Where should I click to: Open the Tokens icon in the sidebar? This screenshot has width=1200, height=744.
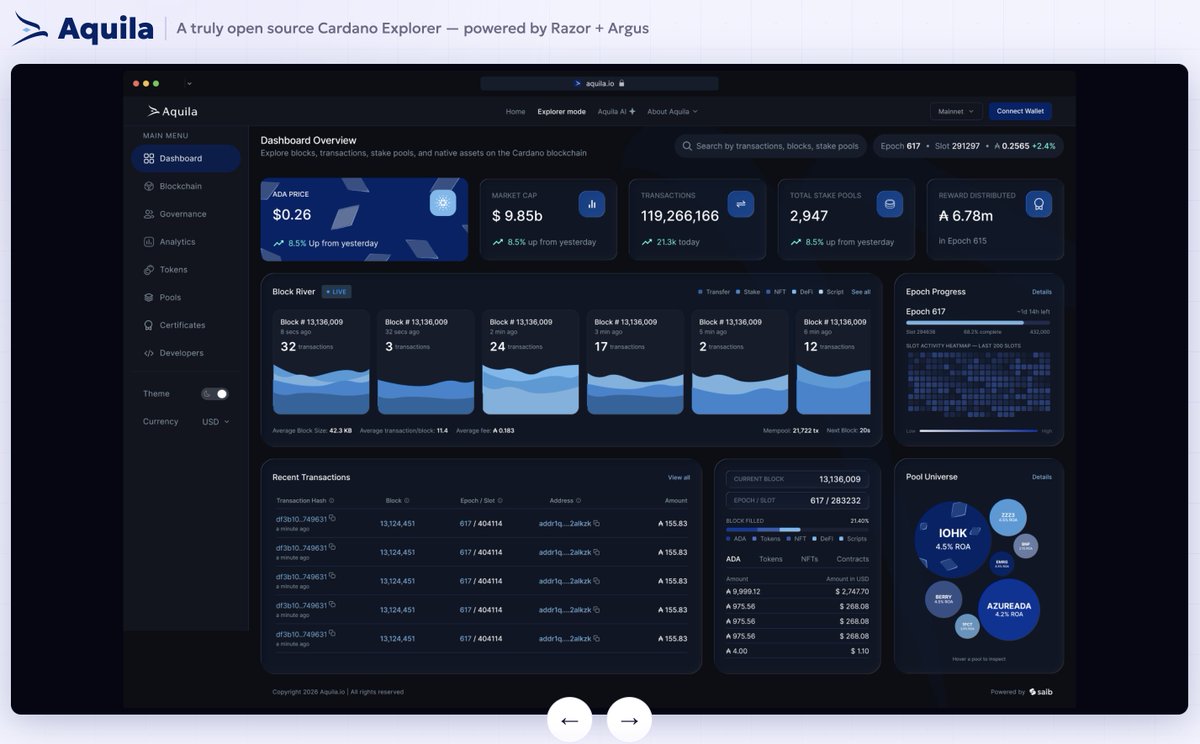pyautogui.click(x=148, y=270)
